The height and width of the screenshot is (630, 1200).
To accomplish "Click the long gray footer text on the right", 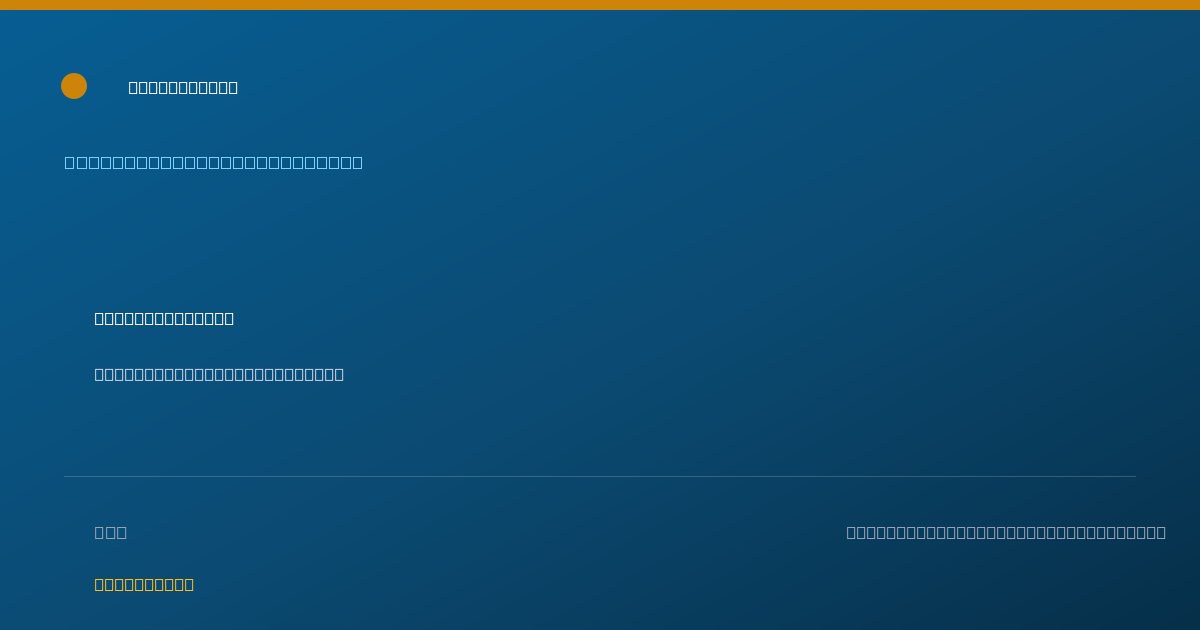I will coord(1006,532).
